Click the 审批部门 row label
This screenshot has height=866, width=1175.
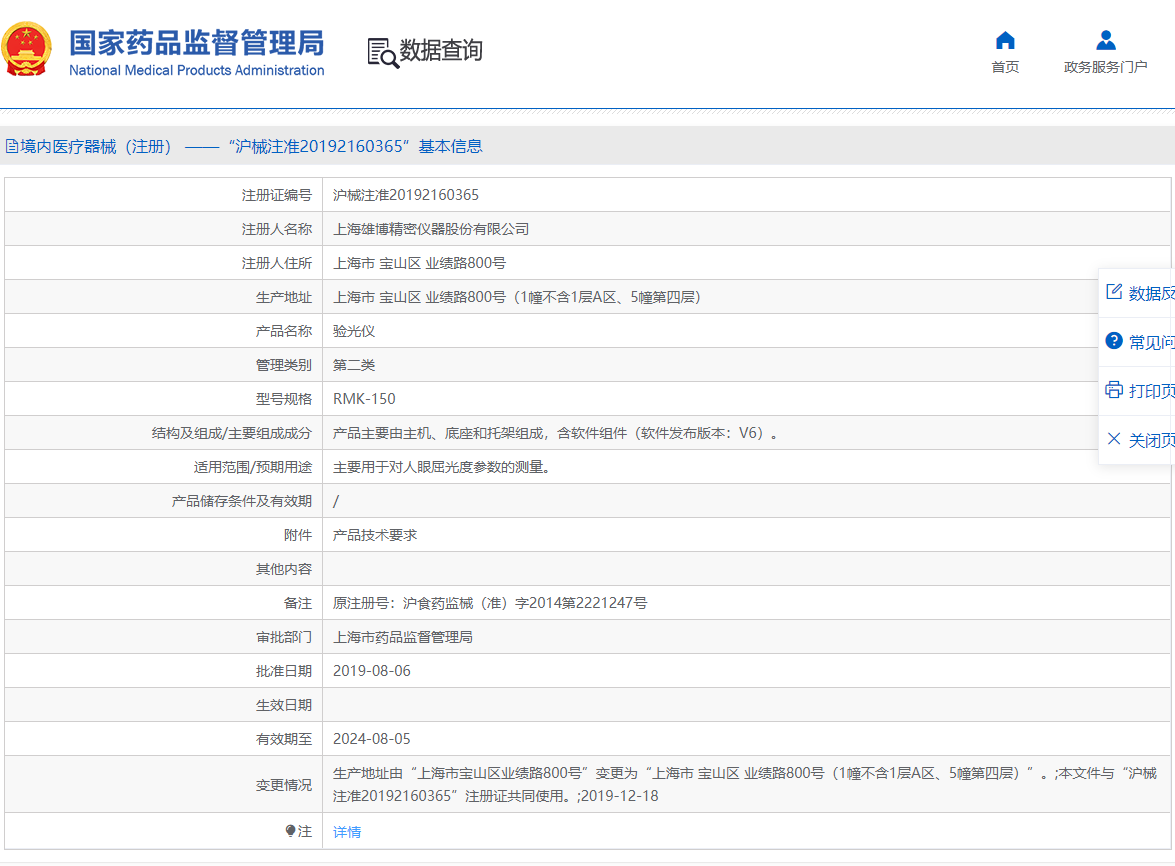283,637
